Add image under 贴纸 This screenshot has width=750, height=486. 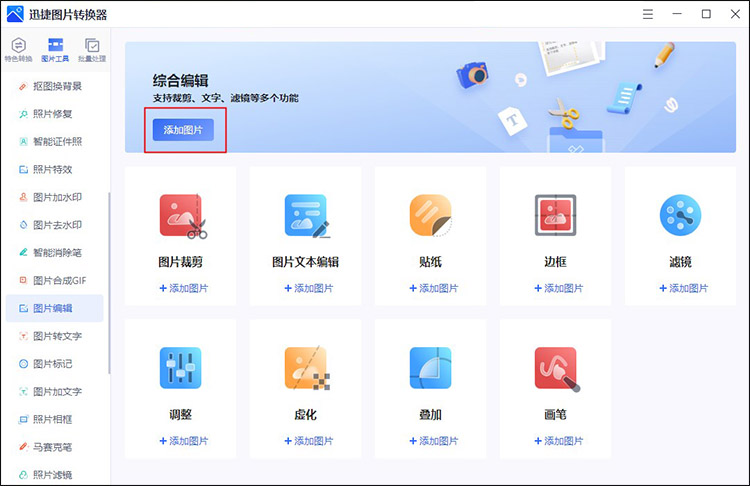434,288
